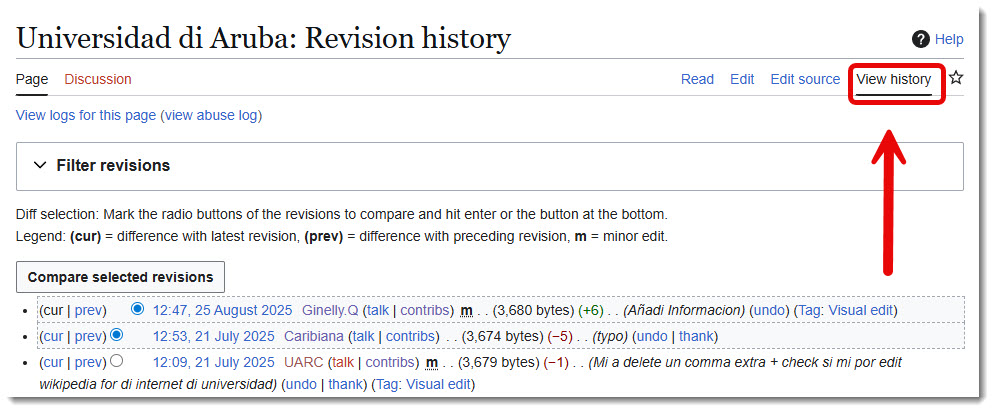The image size is (994, 412).
Task: Open the 12:09, 21 July 2025 revision link
Action: point(214,363)
